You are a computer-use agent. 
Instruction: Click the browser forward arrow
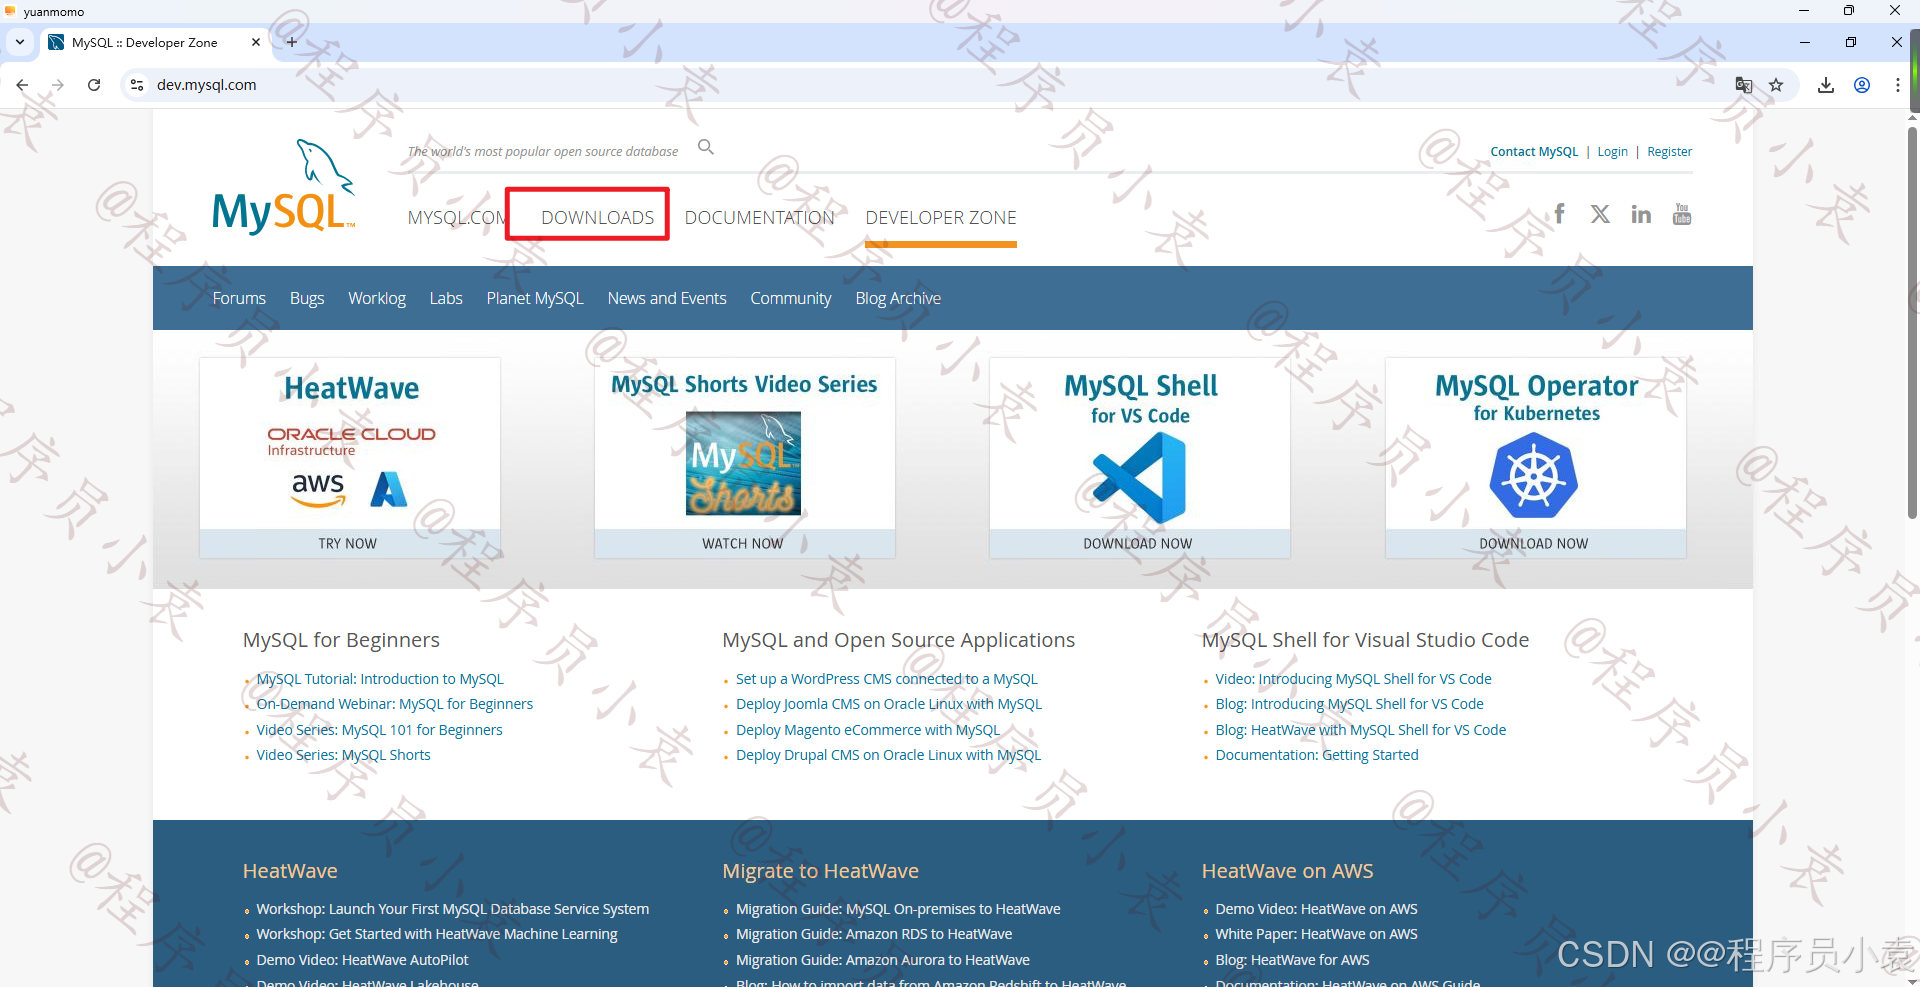click(58, 85)
